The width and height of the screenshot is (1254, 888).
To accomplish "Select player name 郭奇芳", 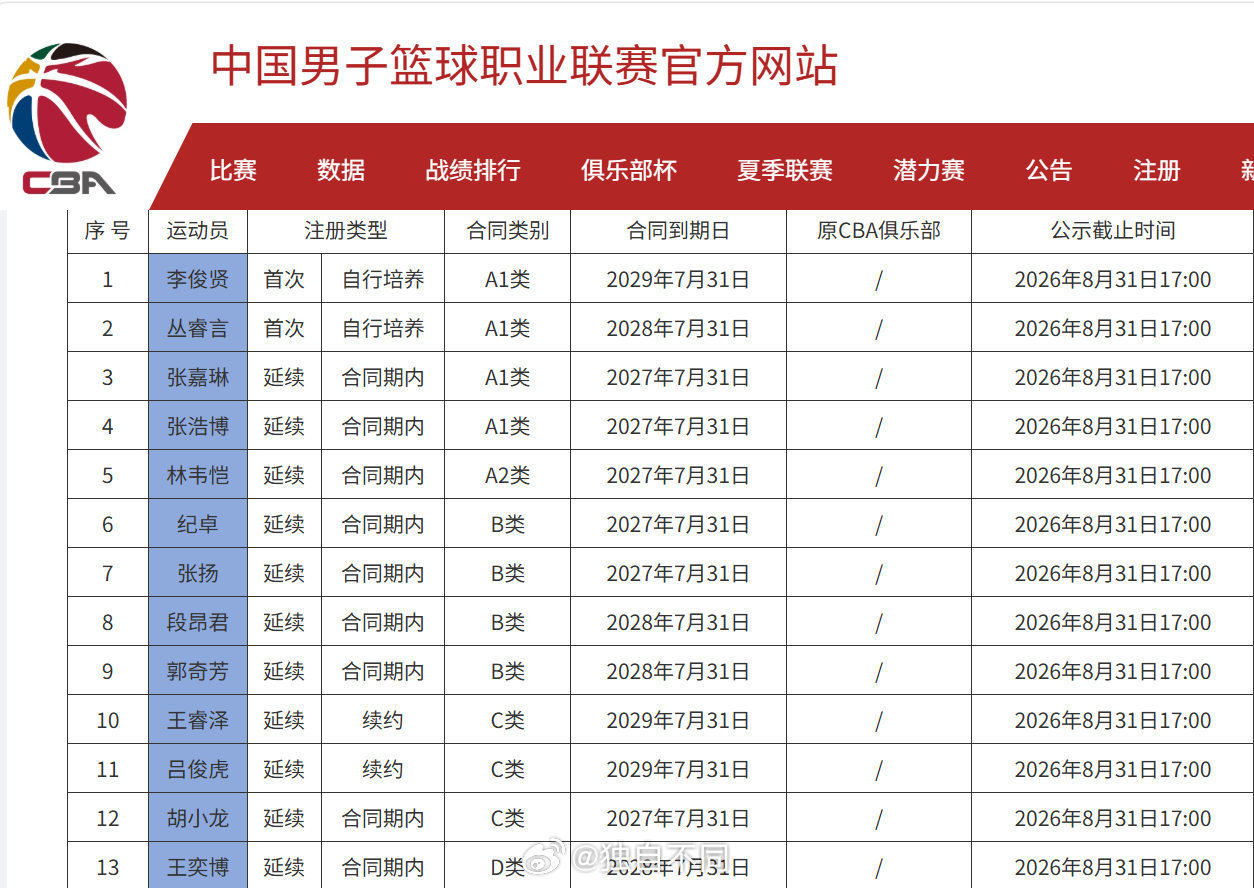I will 198,671.
